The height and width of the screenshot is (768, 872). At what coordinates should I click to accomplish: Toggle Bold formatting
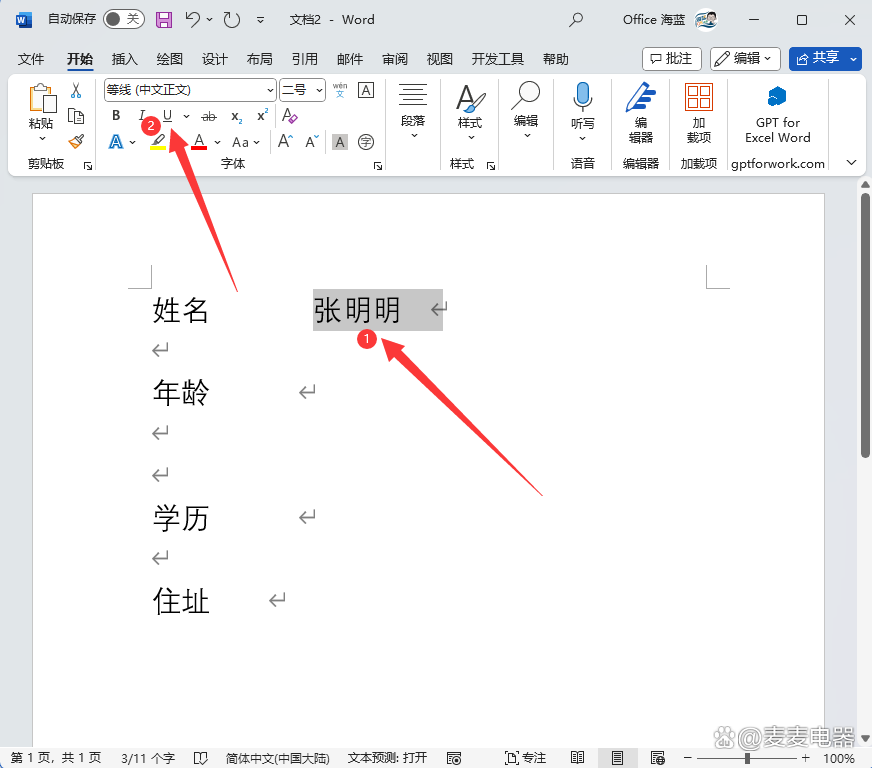[x=116, y=116]
